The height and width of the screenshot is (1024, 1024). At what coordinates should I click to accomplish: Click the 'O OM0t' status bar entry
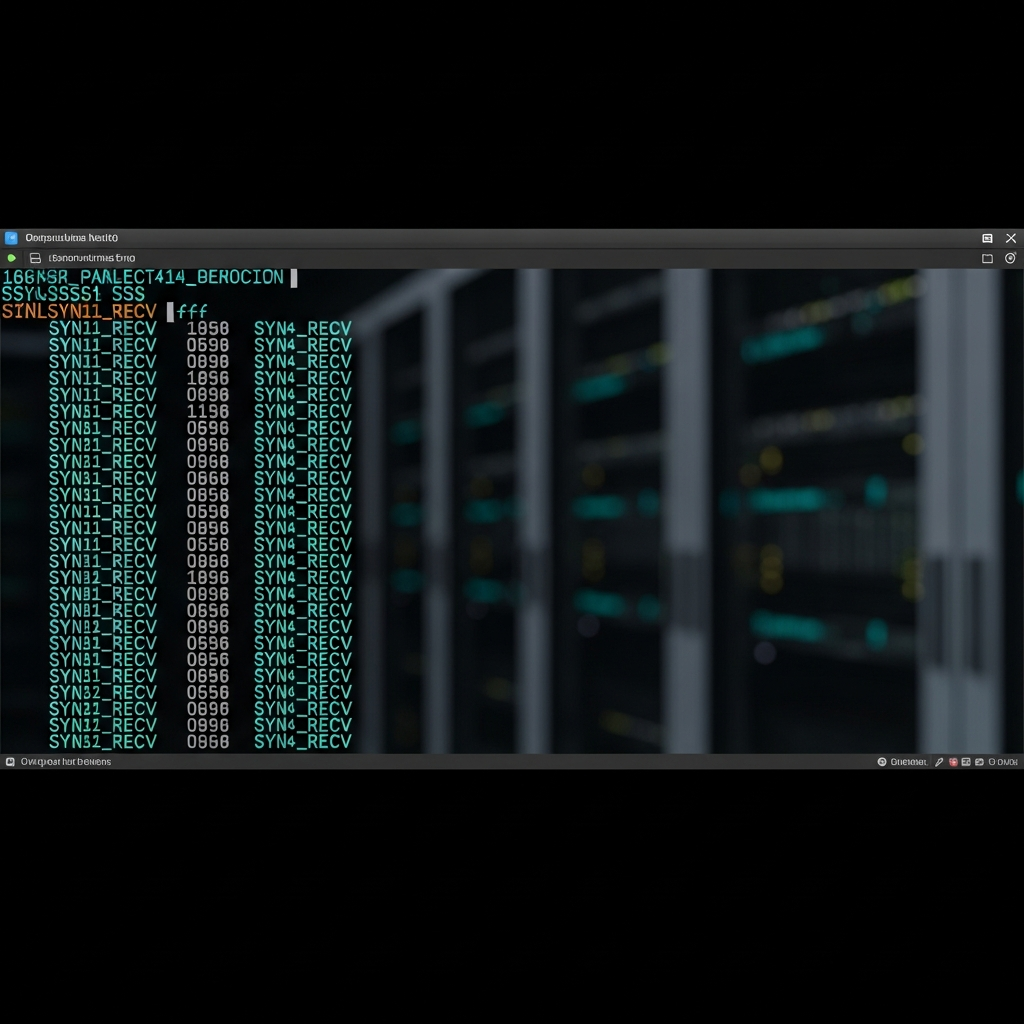1003,761
